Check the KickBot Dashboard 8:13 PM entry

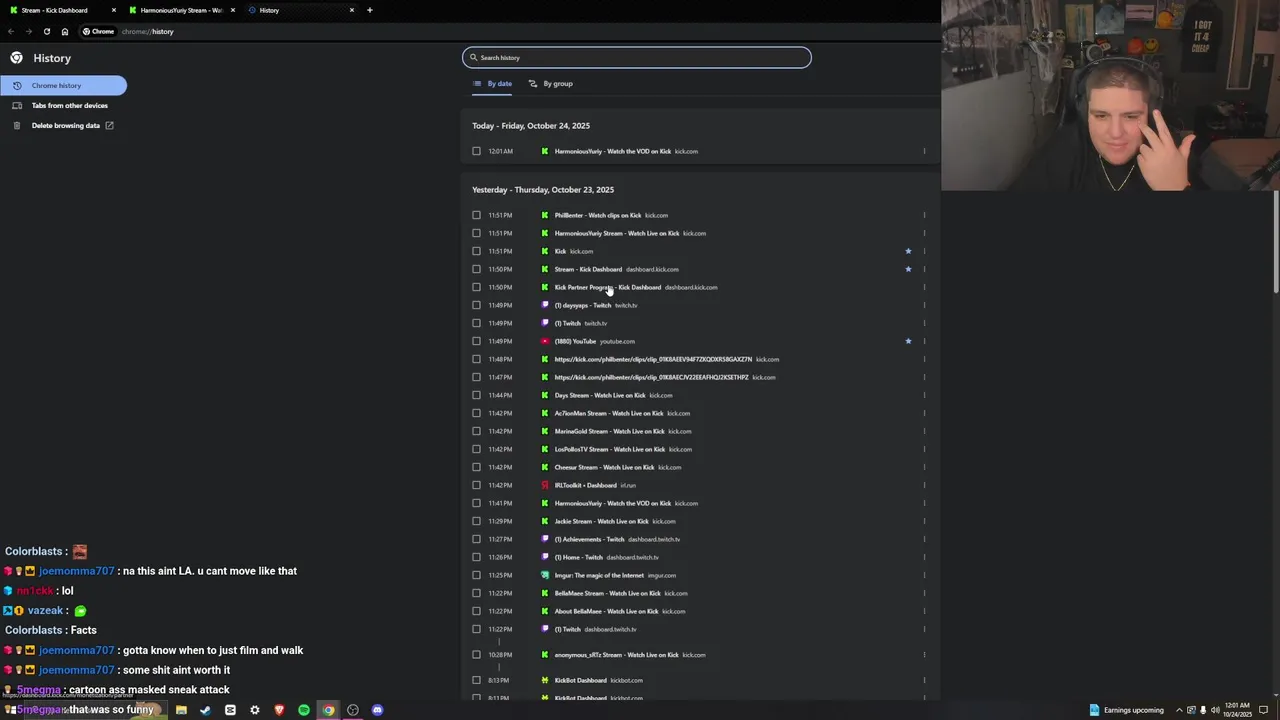click(x=476, y=680)
